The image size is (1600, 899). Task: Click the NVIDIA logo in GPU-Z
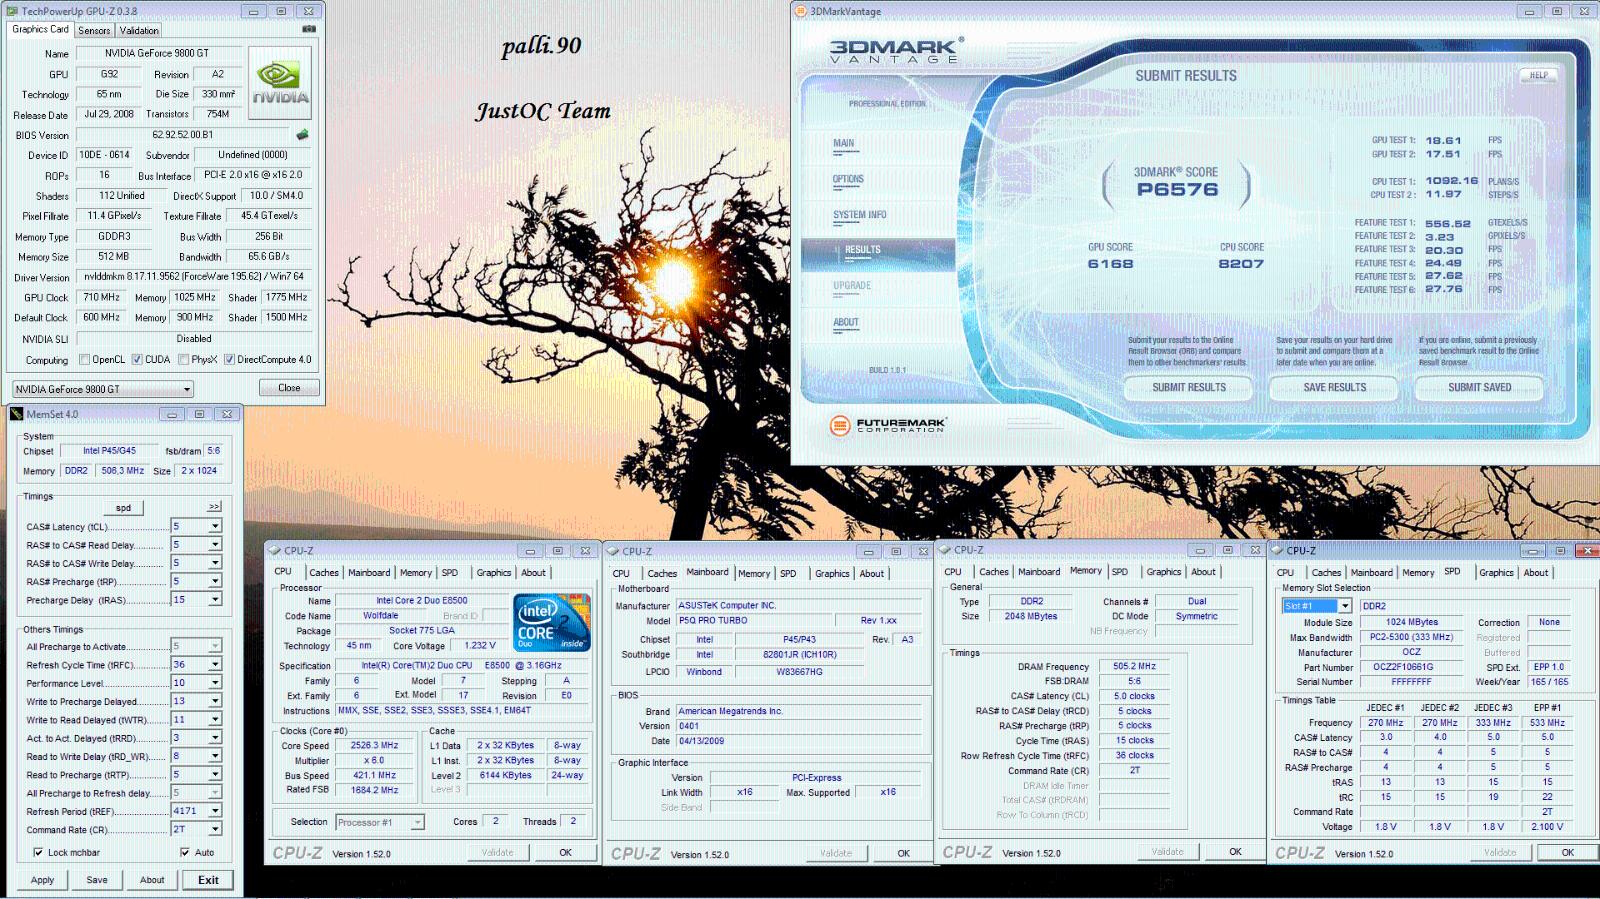[280, 84]
